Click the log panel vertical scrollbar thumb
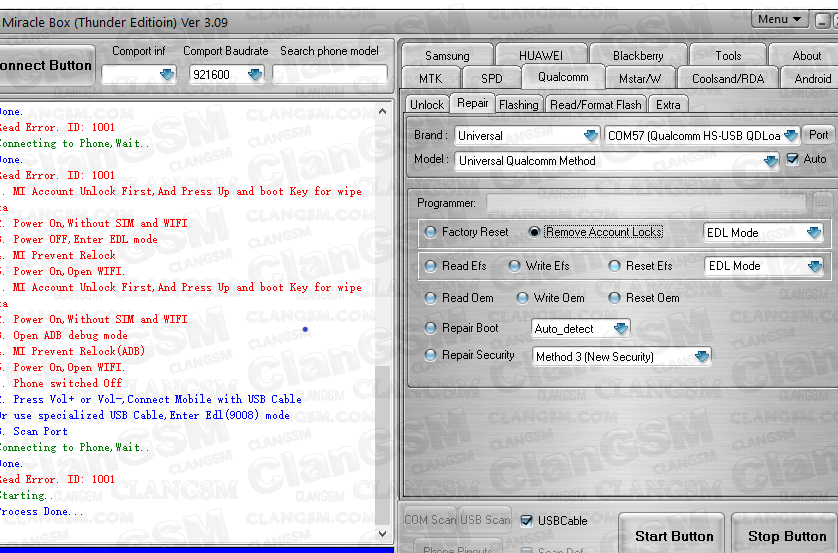Screen dimensions: 838x553 pyautogui.click(x=383, y=446)
